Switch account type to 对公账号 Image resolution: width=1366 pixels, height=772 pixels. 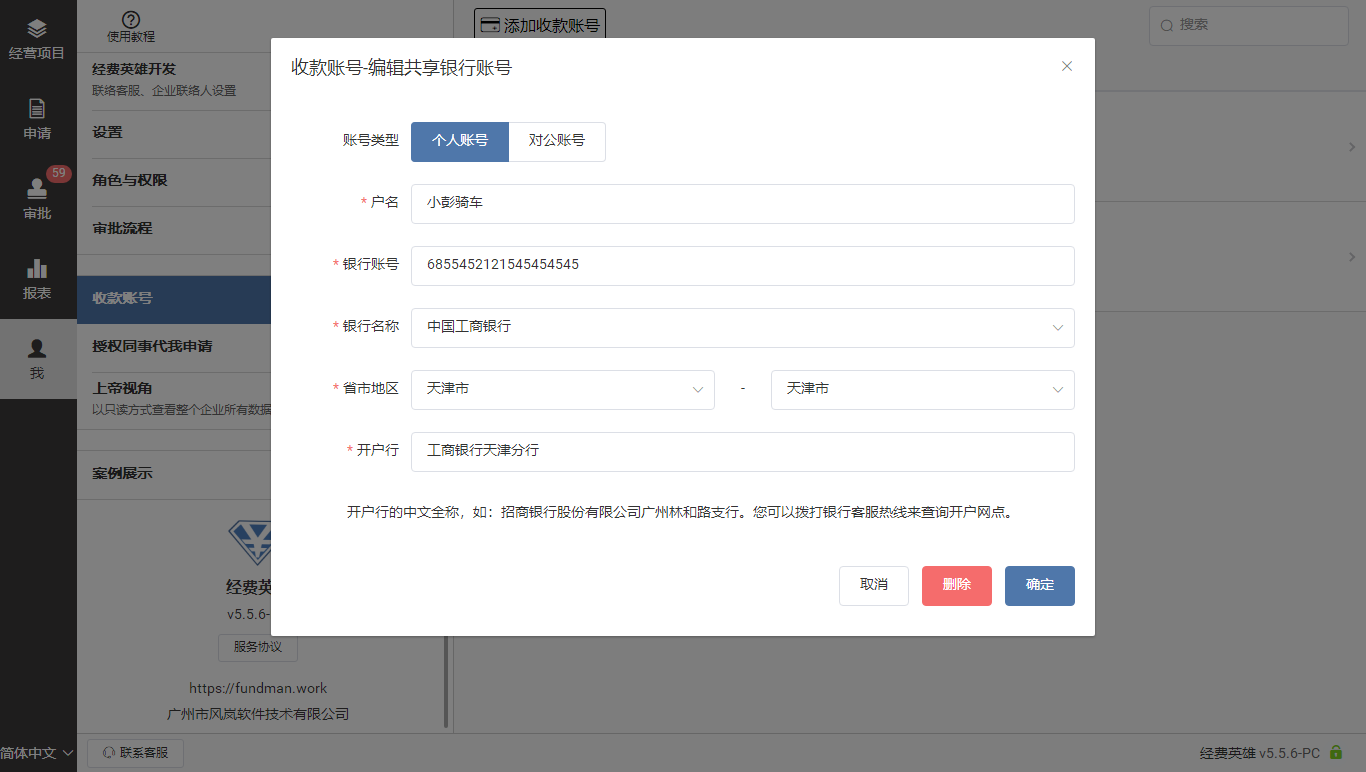pos(557,141)
